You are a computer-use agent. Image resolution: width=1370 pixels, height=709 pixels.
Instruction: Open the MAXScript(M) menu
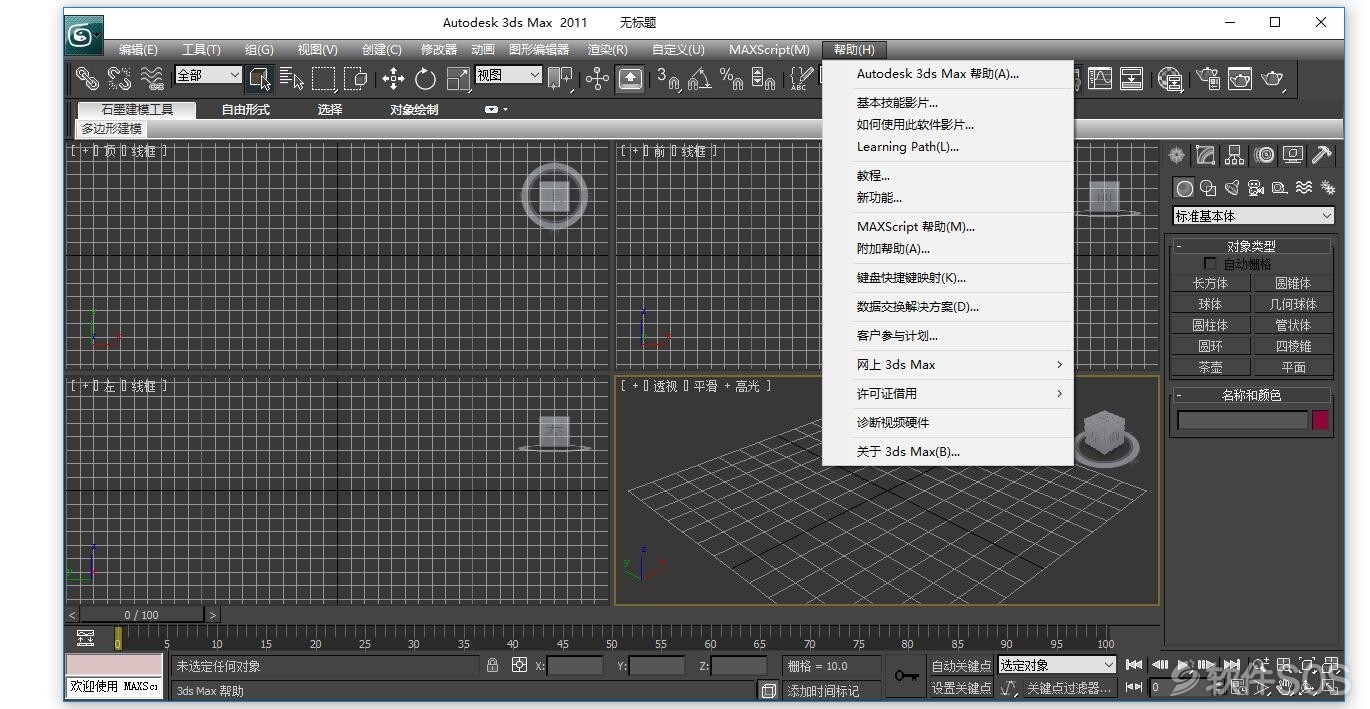click(769, 50)
